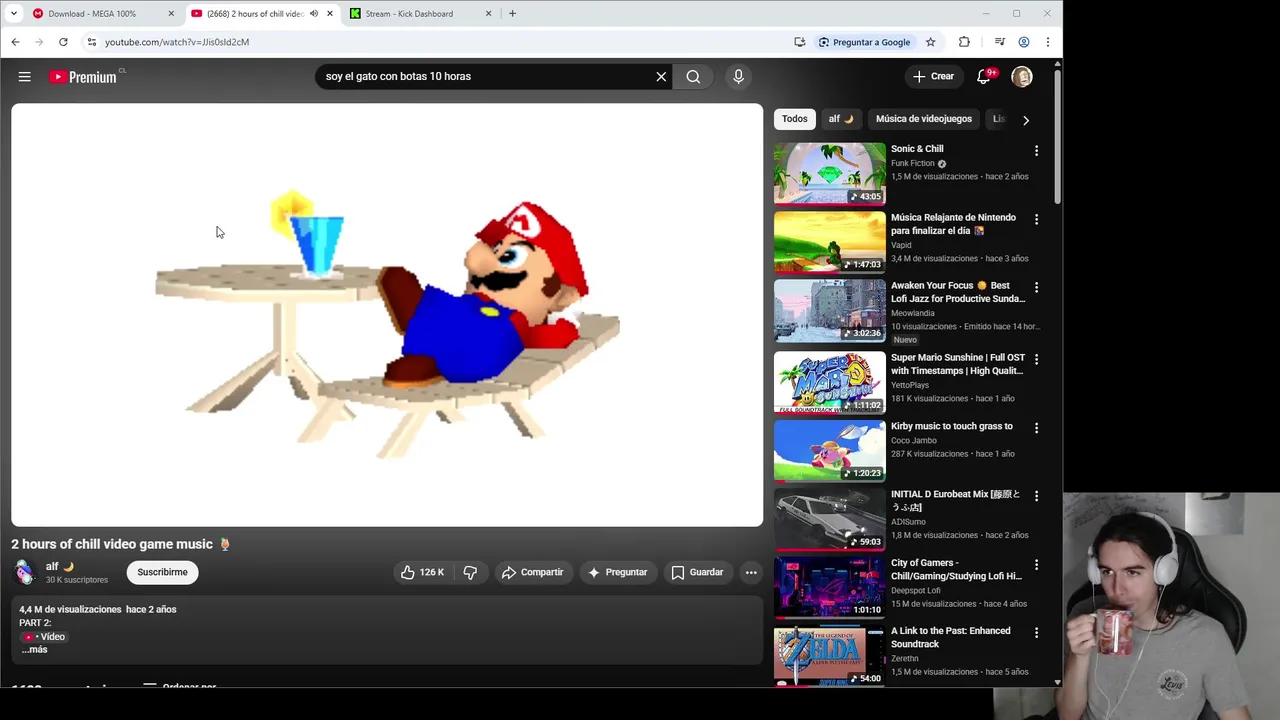This screenshot has width=1280, height=720.
Task: Open browser extensions puzzle icon
Action: pyautogui.click(x=964, y=42)
